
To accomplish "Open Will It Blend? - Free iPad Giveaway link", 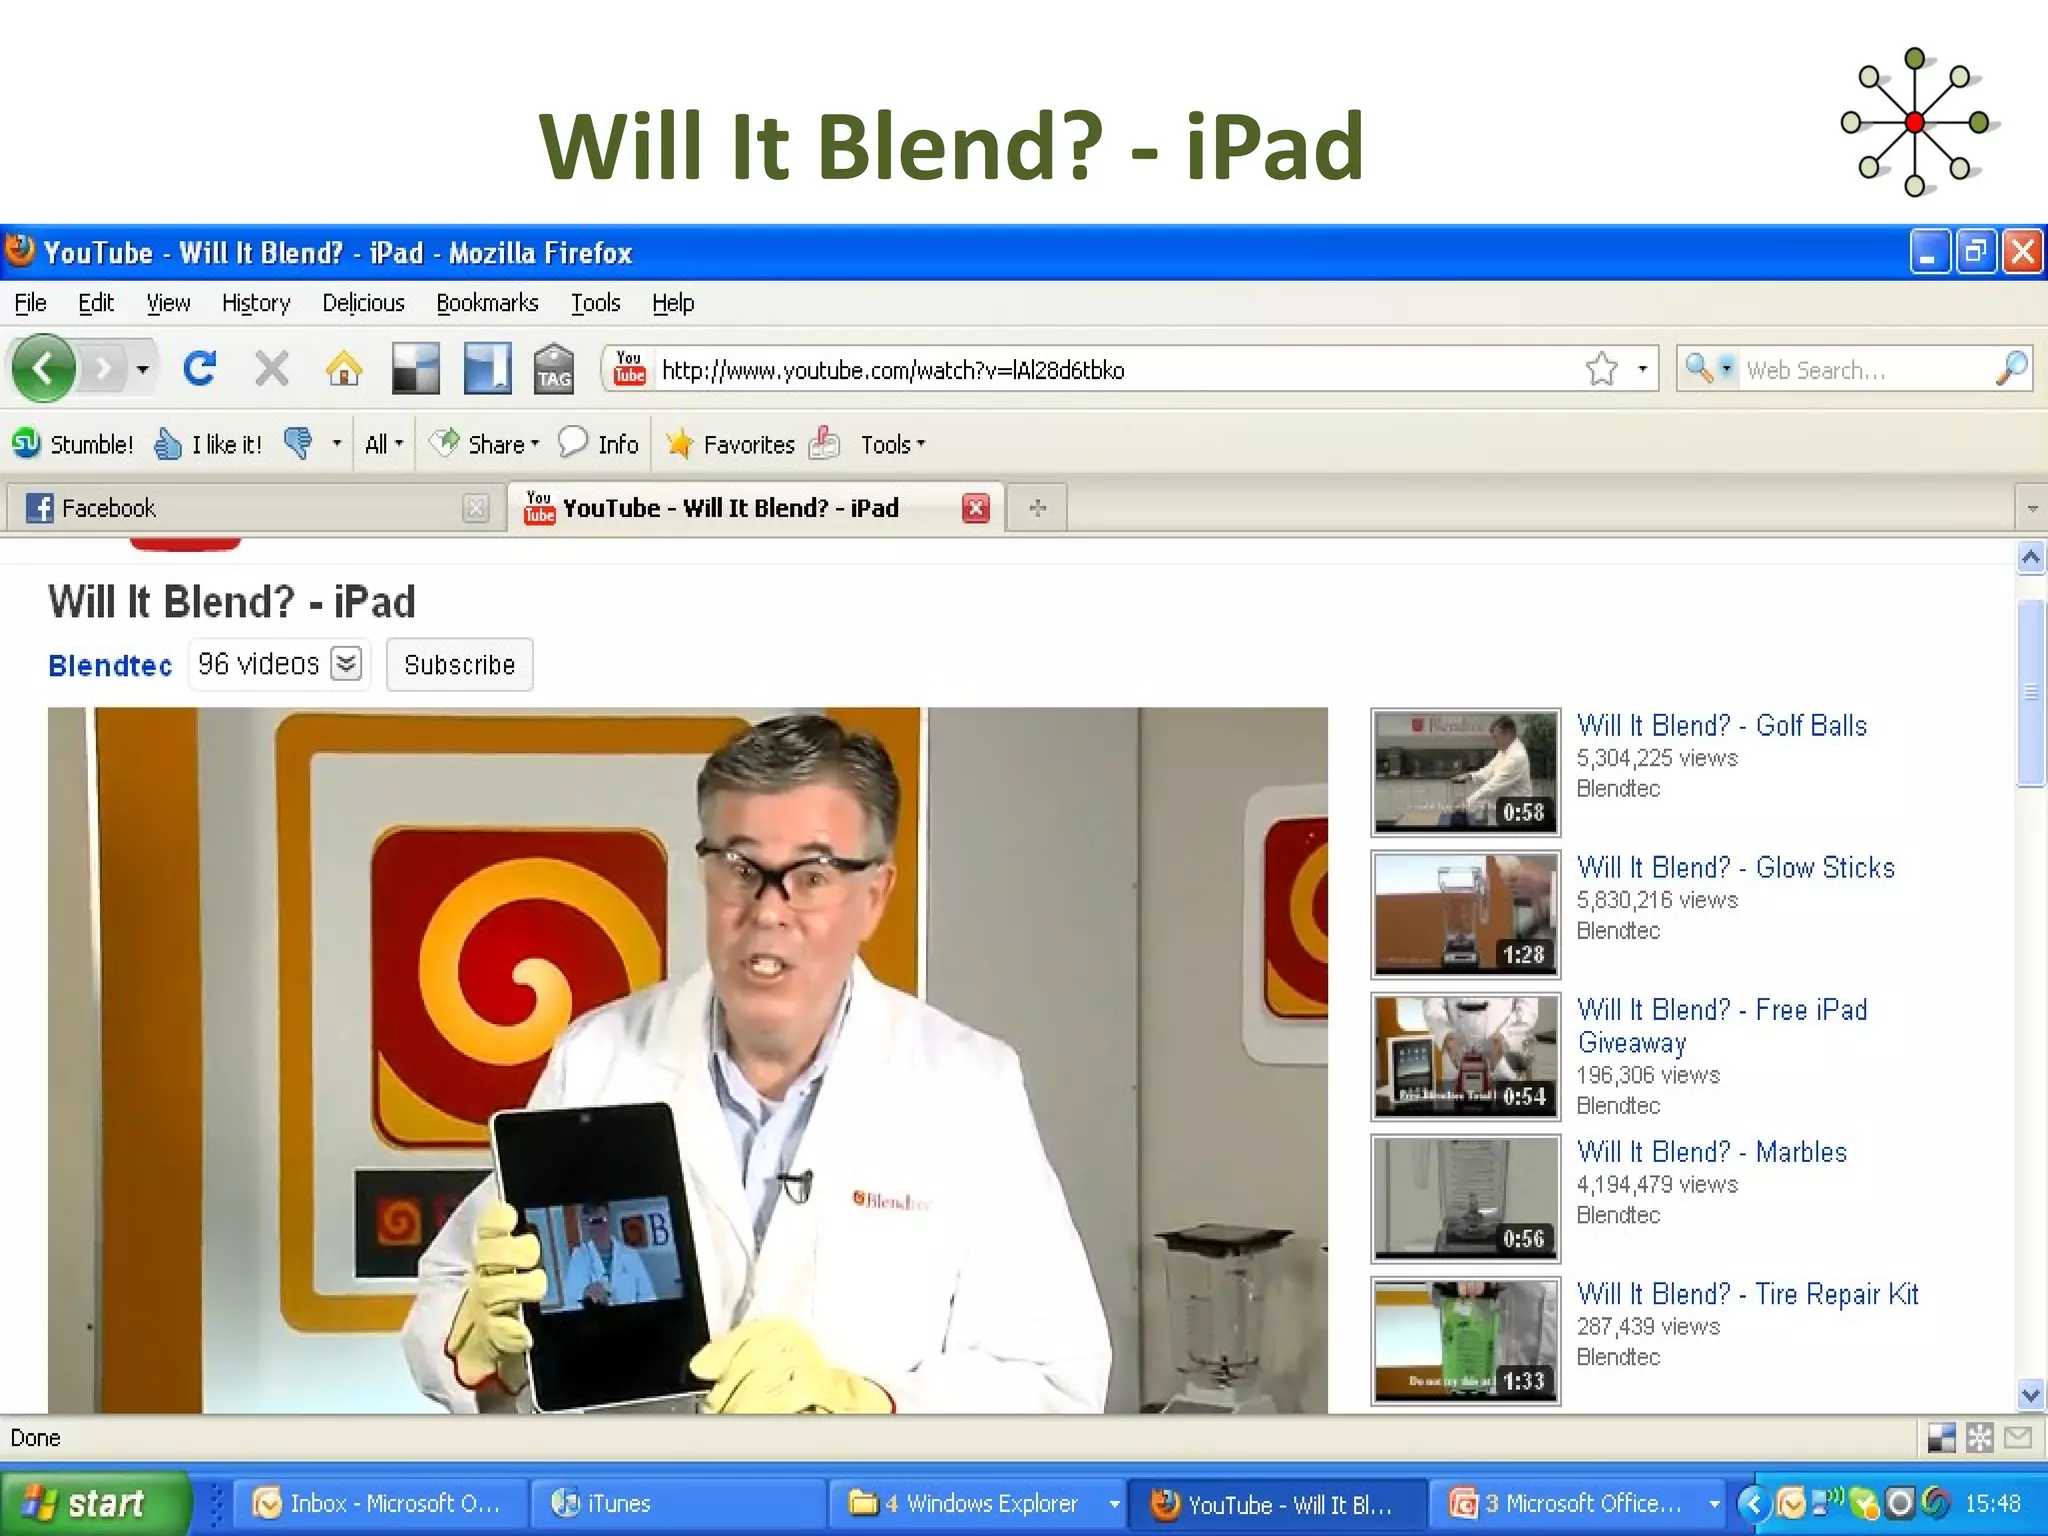I will [x=1722, y=1026].
